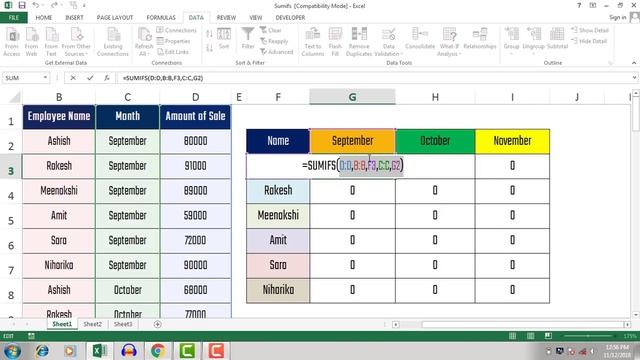Image resolution: width=640 pixels, height=360 pixels.
Task: Expand the formula bar chevron
Action: pyautogui.click(x=634, y=78)
